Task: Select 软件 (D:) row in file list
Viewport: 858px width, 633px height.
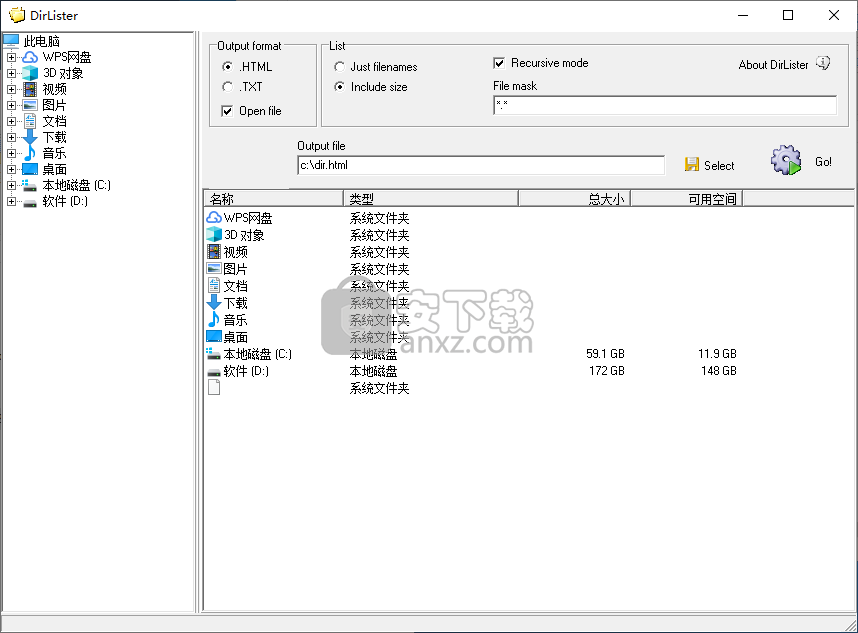Action: pos(246,371)
